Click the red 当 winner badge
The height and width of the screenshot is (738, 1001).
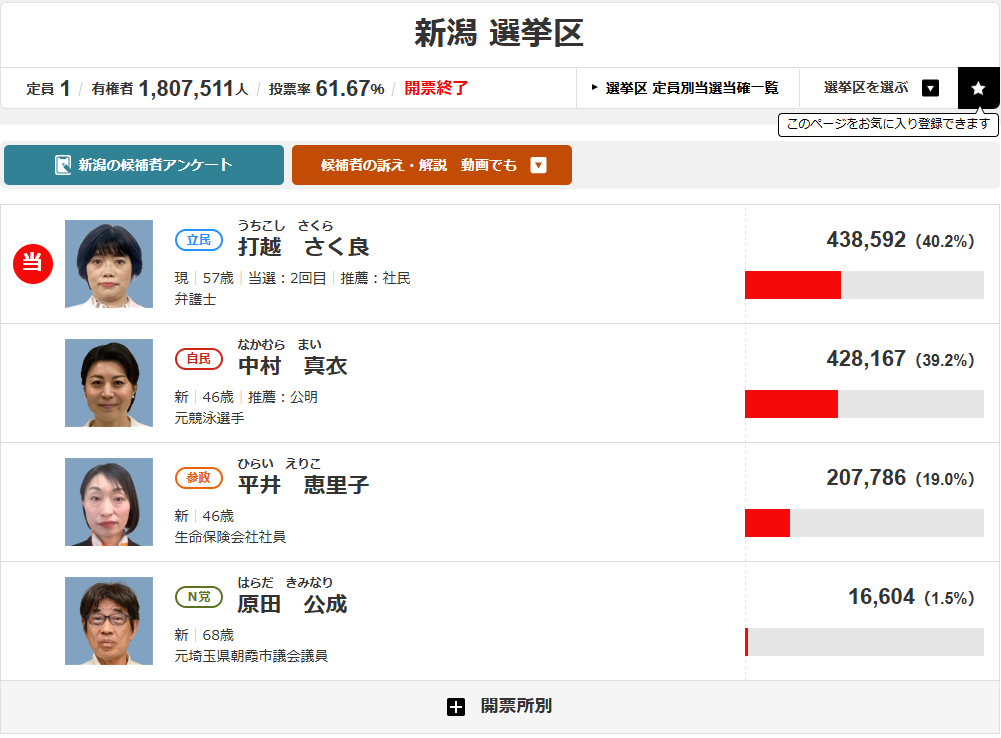coord(33,264)
